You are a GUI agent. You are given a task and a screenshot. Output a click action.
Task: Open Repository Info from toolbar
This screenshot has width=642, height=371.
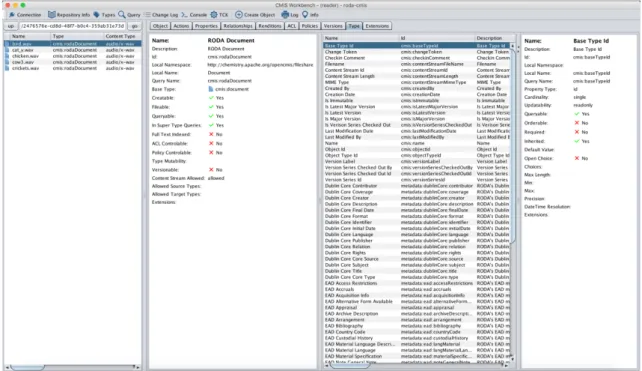click(x=52, y=15)
